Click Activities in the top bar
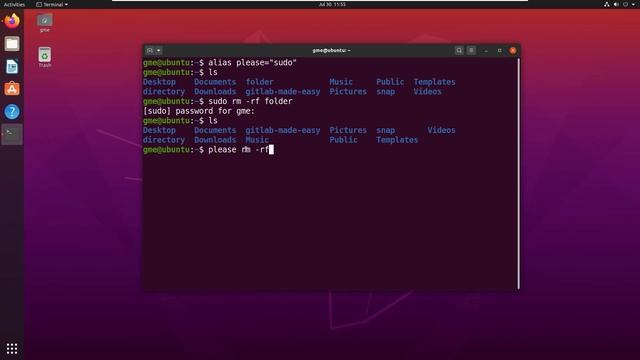This screenshot has width=640, height=360. [x=14, y=4]
